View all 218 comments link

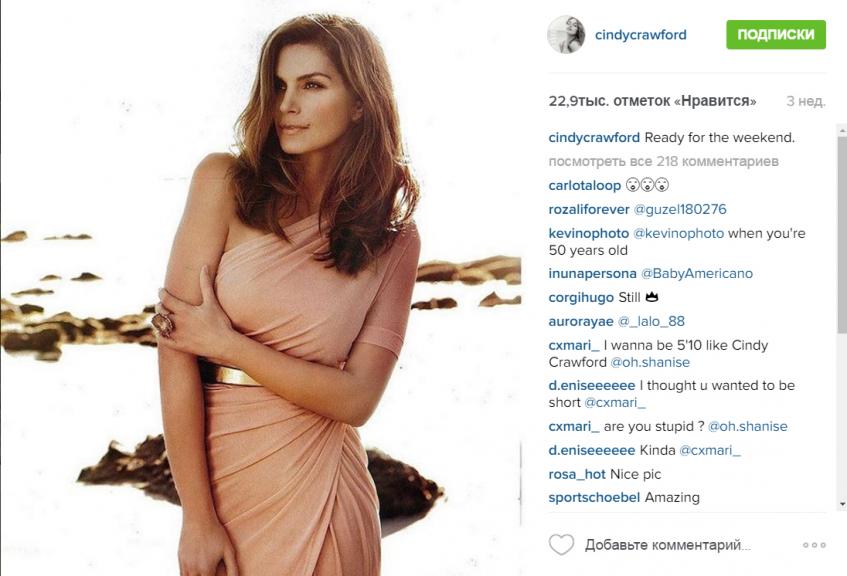pyautogui.click(x=663, y=161)
